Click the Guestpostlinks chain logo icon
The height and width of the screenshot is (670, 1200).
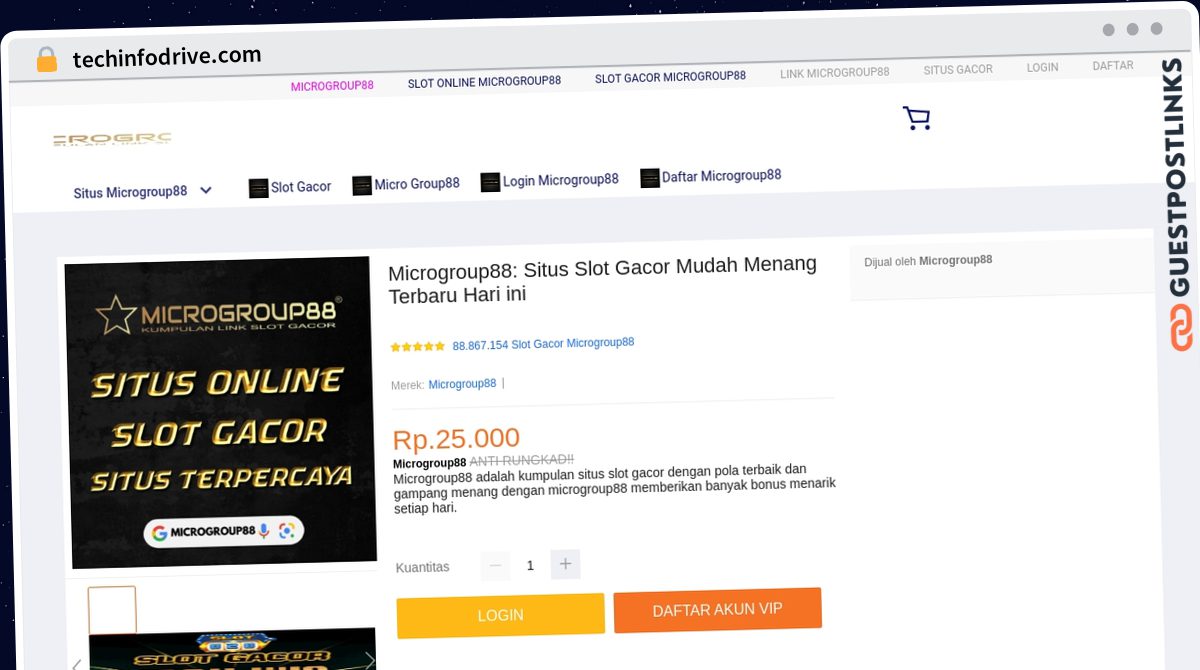[1181, 328]
